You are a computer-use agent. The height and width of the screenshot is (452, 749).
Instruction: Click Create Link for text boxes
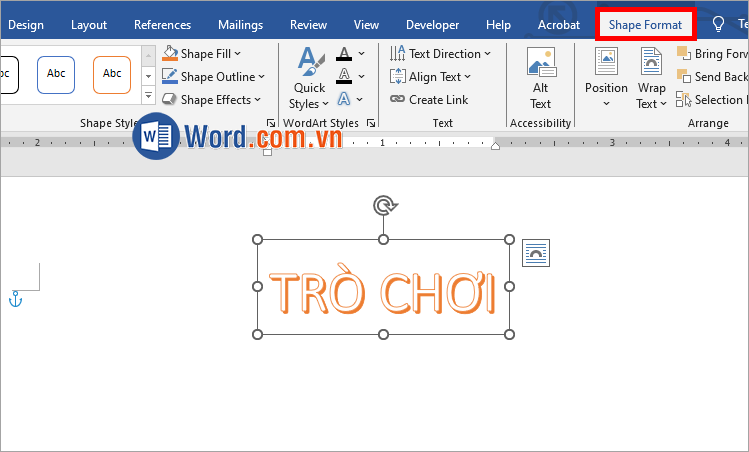point(429,99)
